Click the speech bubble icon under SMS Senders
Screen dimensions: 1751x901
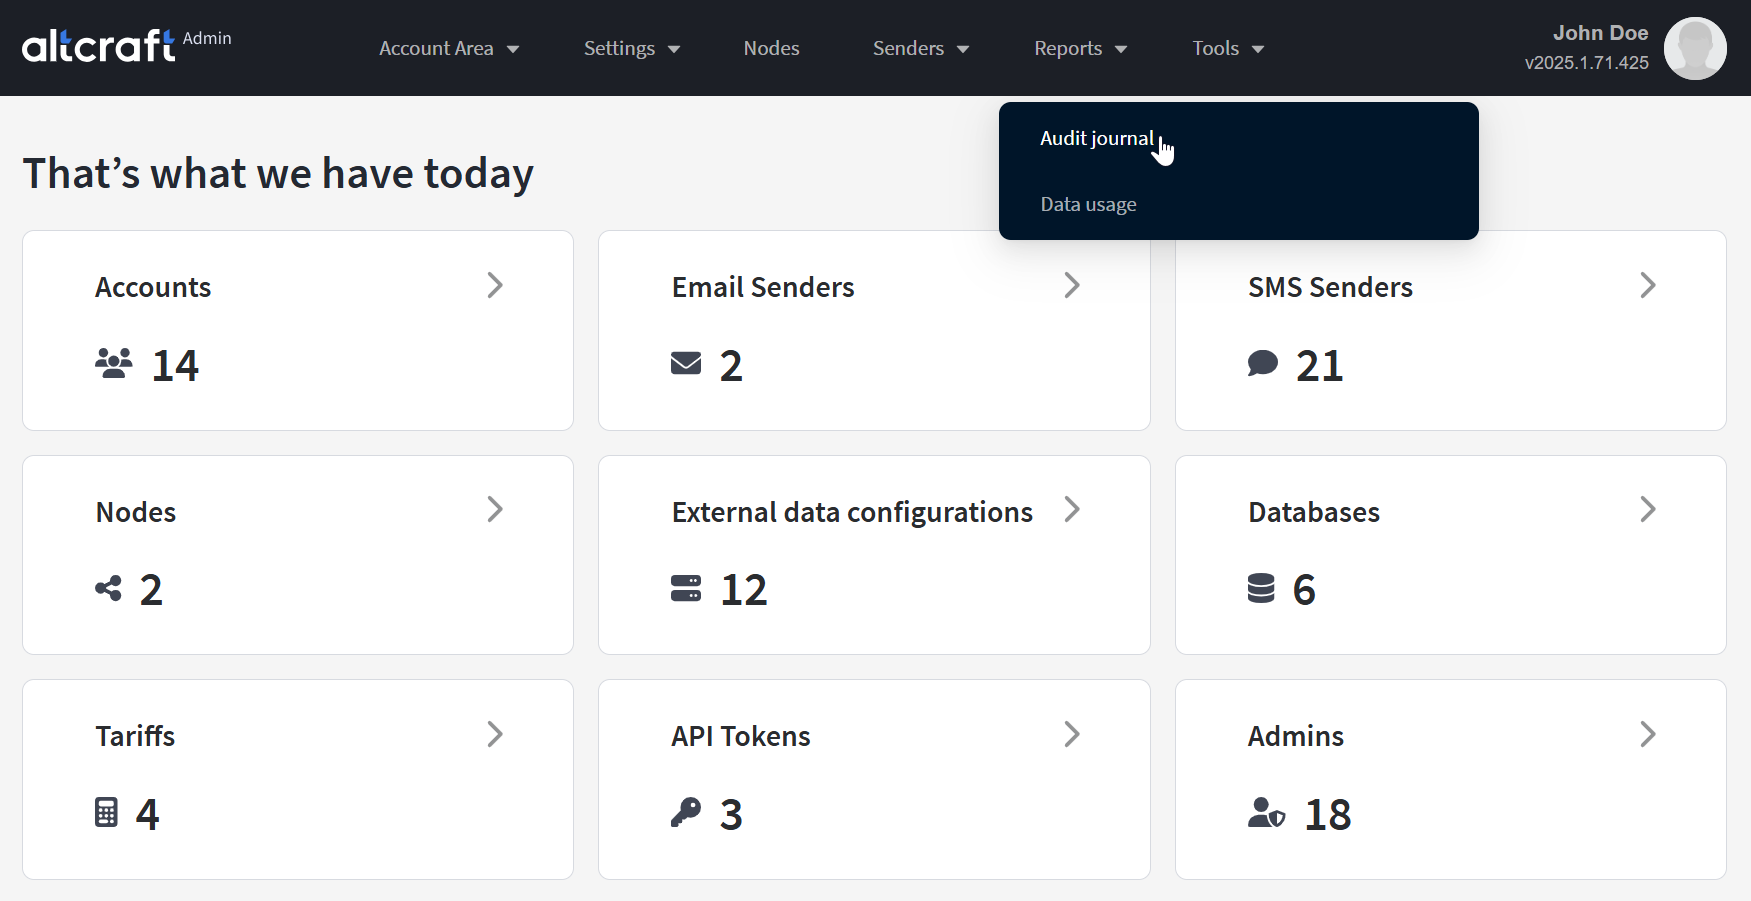click(x=1262, y=364)
